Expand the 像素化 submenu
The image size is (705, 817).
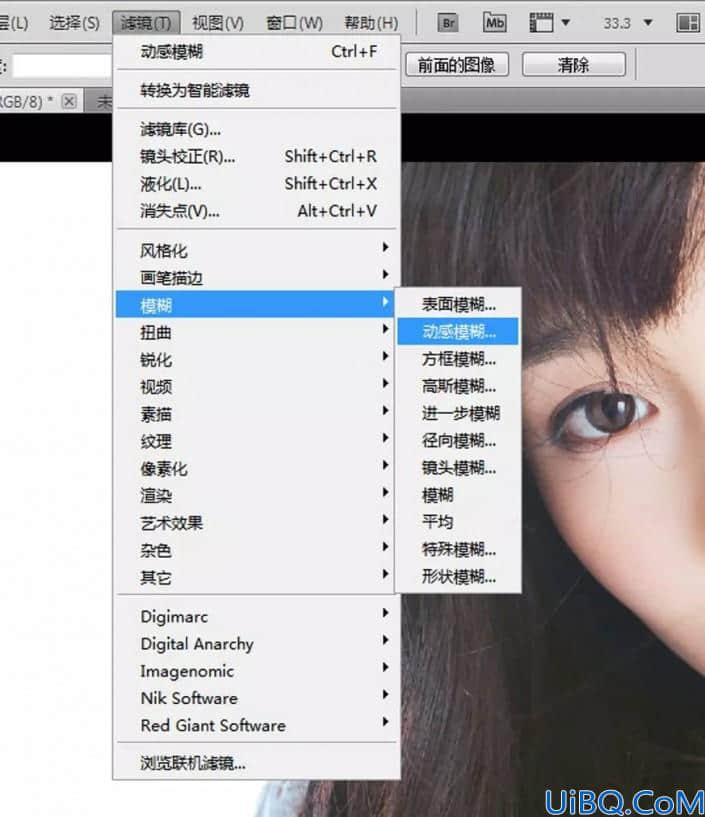coord(257,468)
